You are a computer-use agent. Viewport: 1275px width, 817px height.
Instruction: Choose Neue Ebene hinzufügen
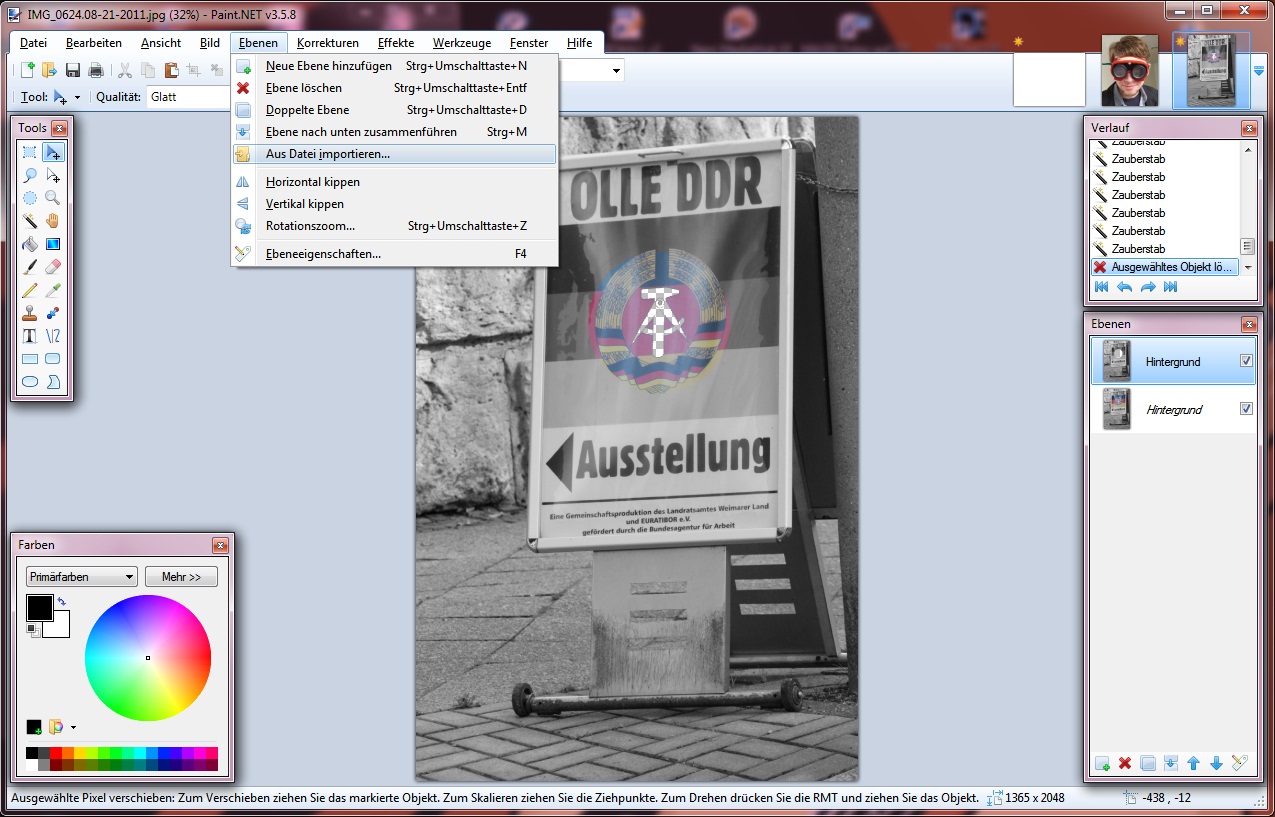395,66
